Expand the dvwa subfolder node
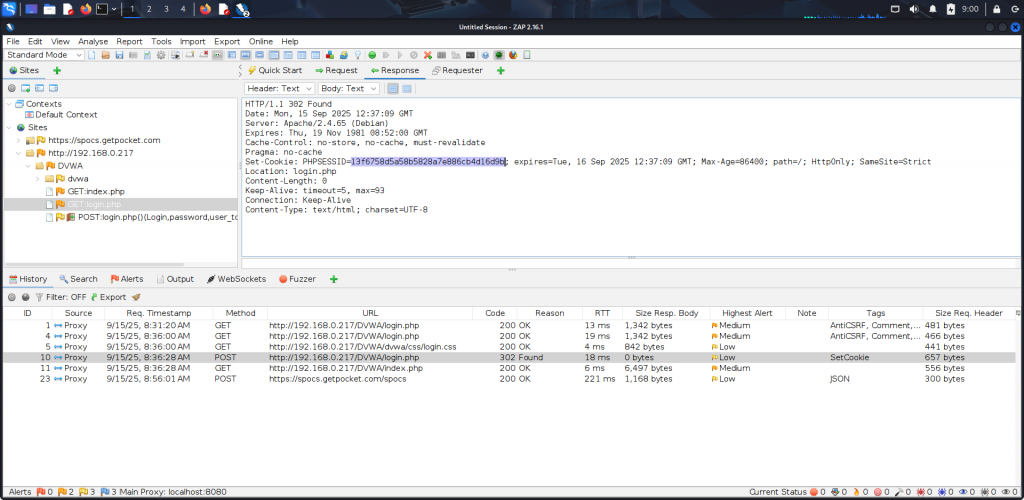The height and width of the screenshot is (500, 1024). tap(38, 179)
